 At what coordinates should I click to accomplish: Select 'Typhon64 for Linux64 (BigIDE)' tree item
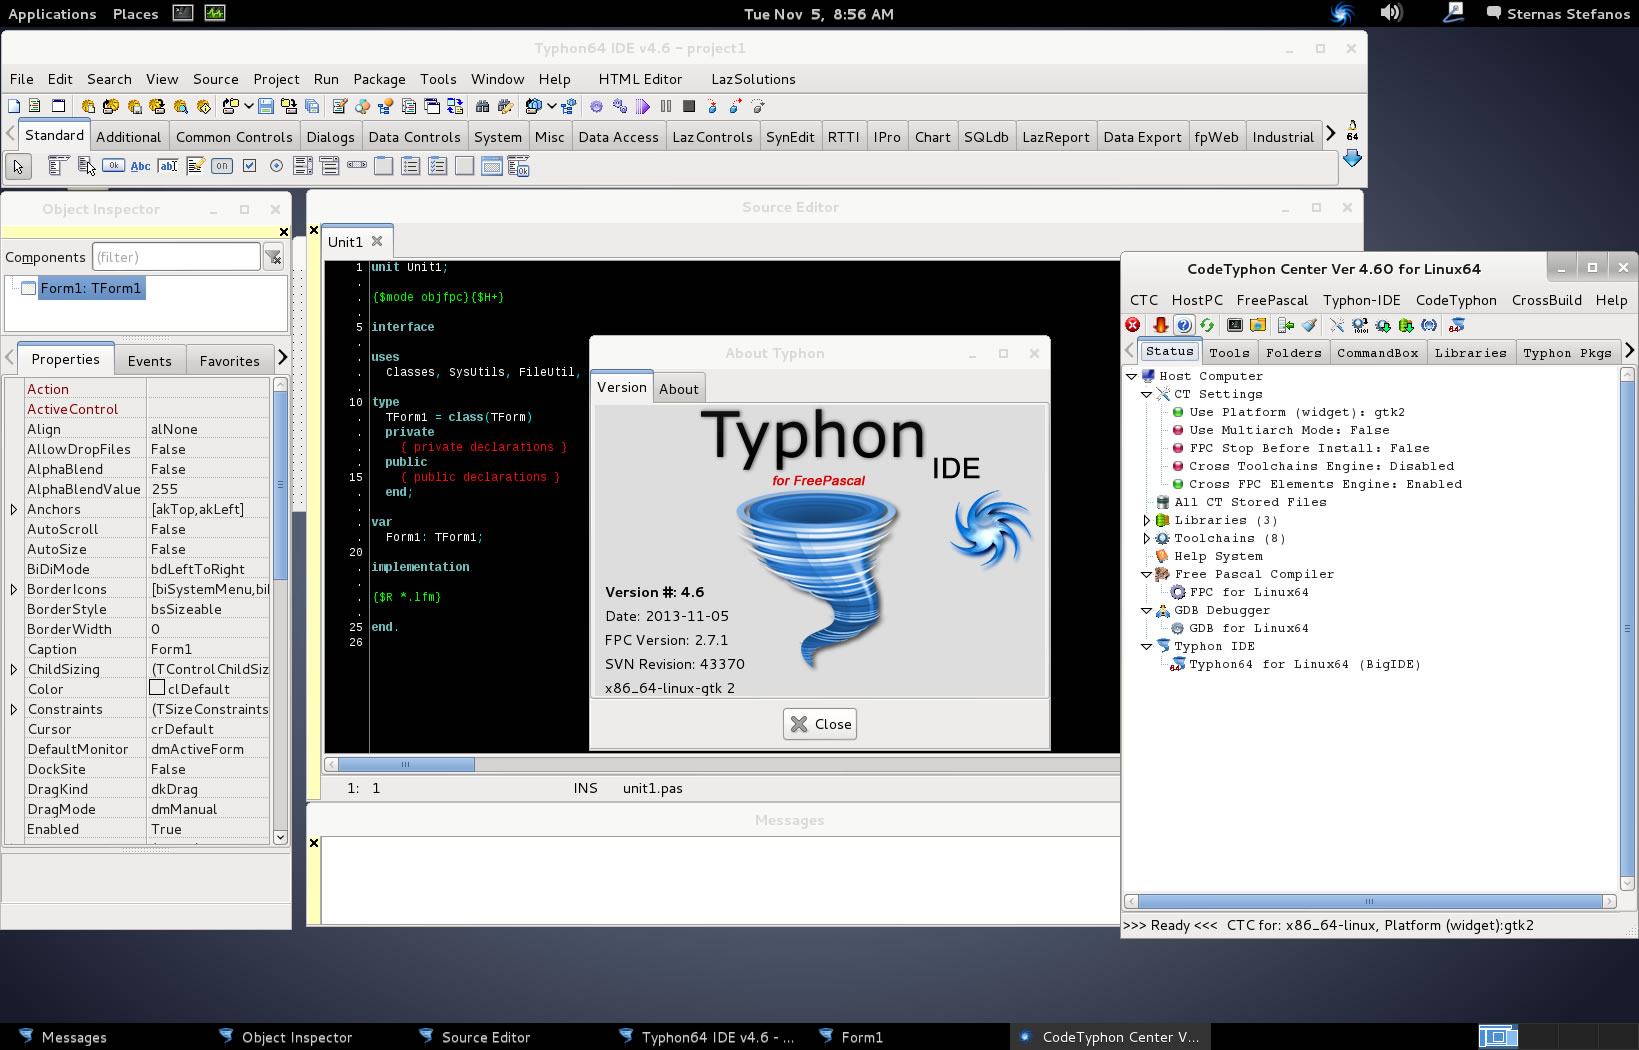coord(1304,664)
